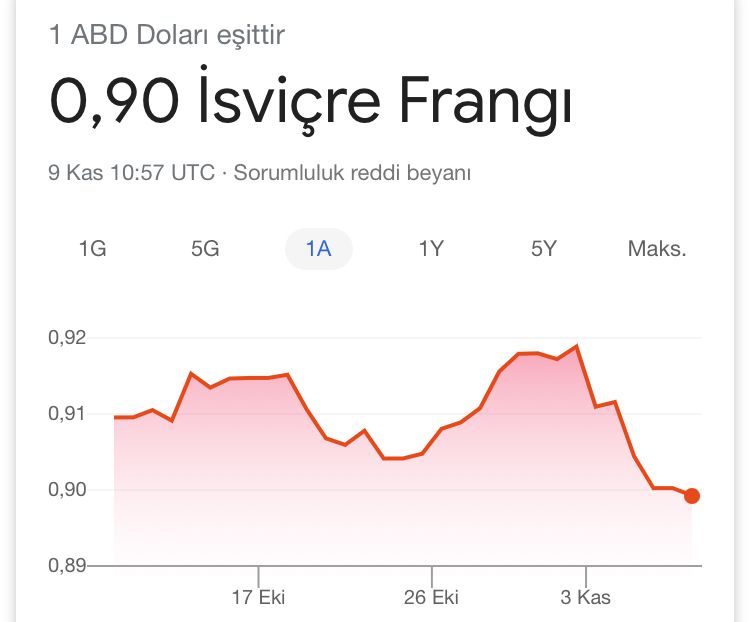Select the highlighted 1A time range tab

[x=319, y=249]
